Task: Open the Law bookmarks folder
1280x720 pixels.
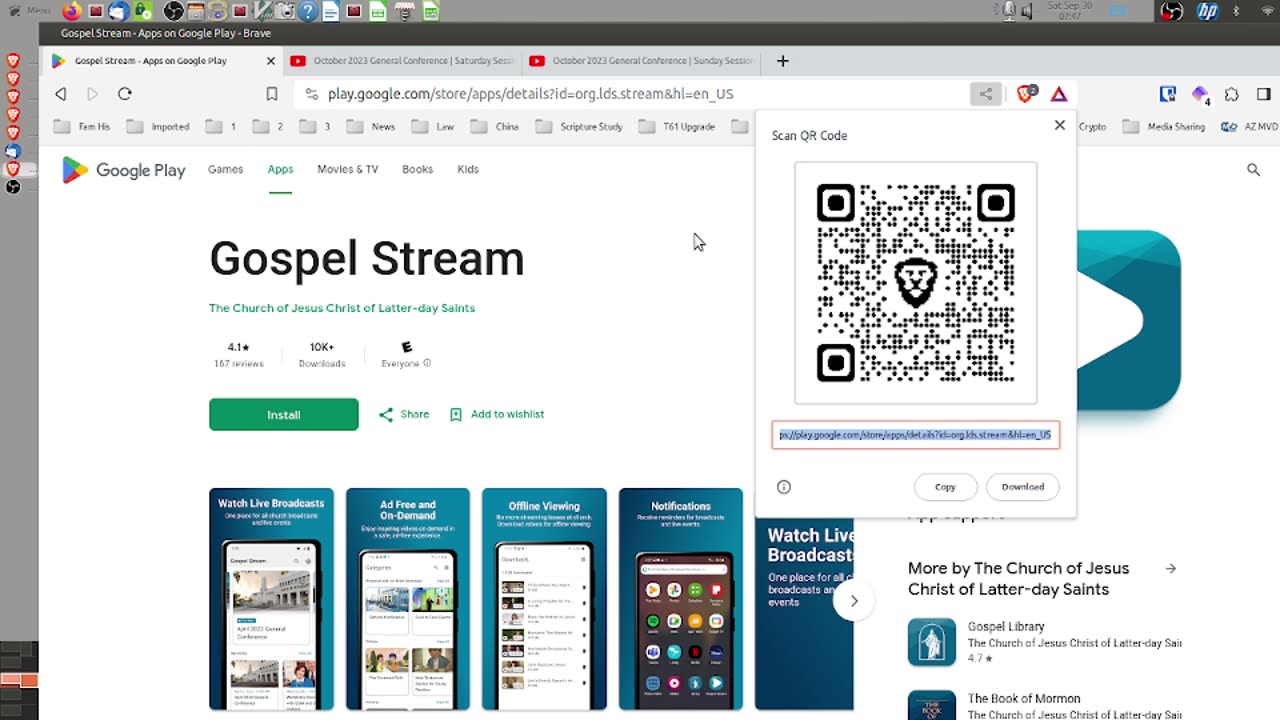Action: click(433, 127)
